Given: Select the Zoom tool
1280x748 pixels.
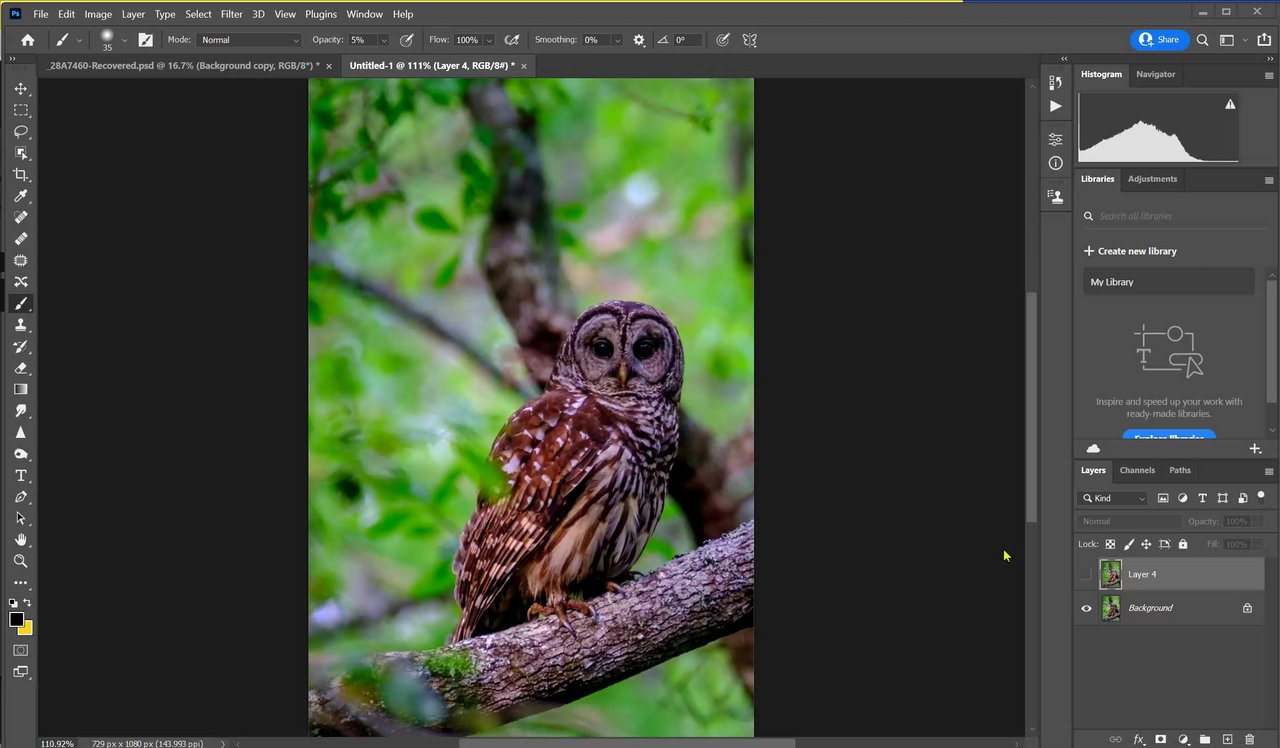Looking at the screenshot, I should [x=20, y=561].
